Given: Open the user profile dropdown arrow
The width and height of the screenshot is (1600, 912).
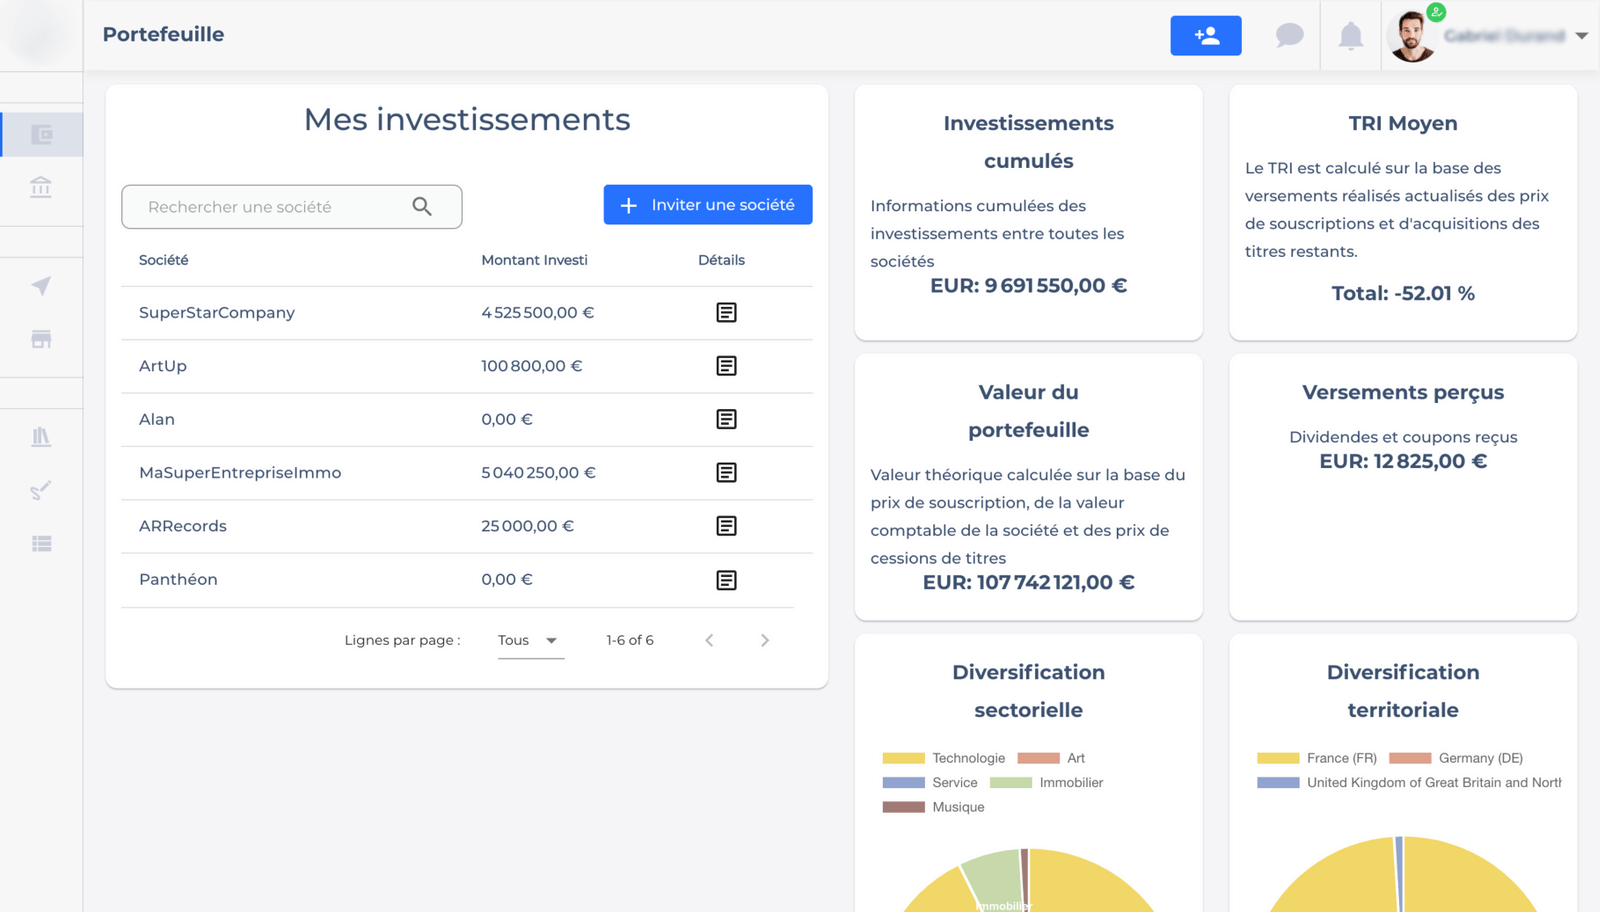Looking at the screenshot, I should click(1581, 36).
